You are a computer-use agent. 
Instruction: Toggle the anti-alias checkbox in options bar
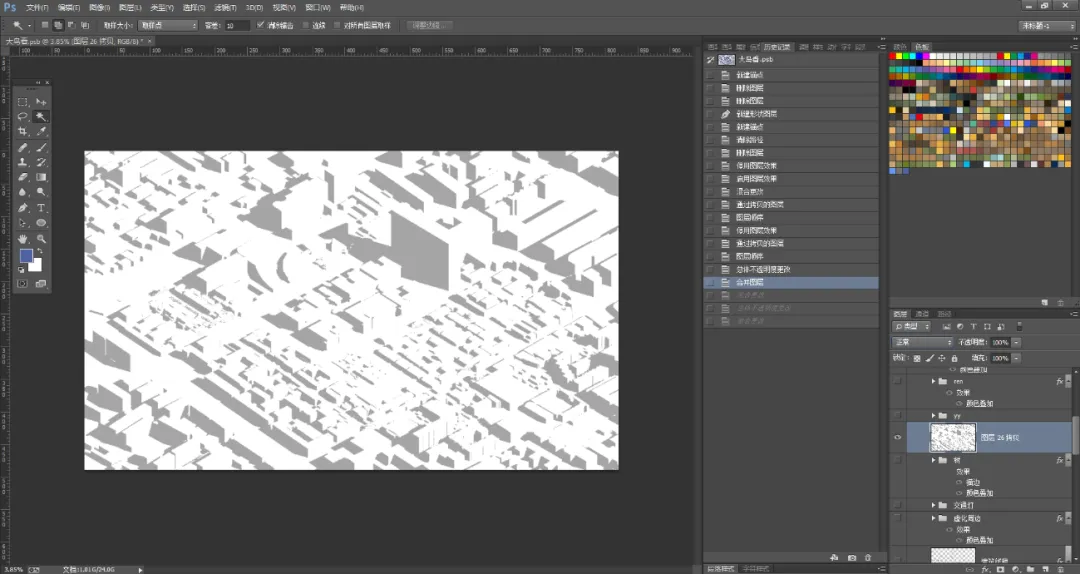point(260,25)
